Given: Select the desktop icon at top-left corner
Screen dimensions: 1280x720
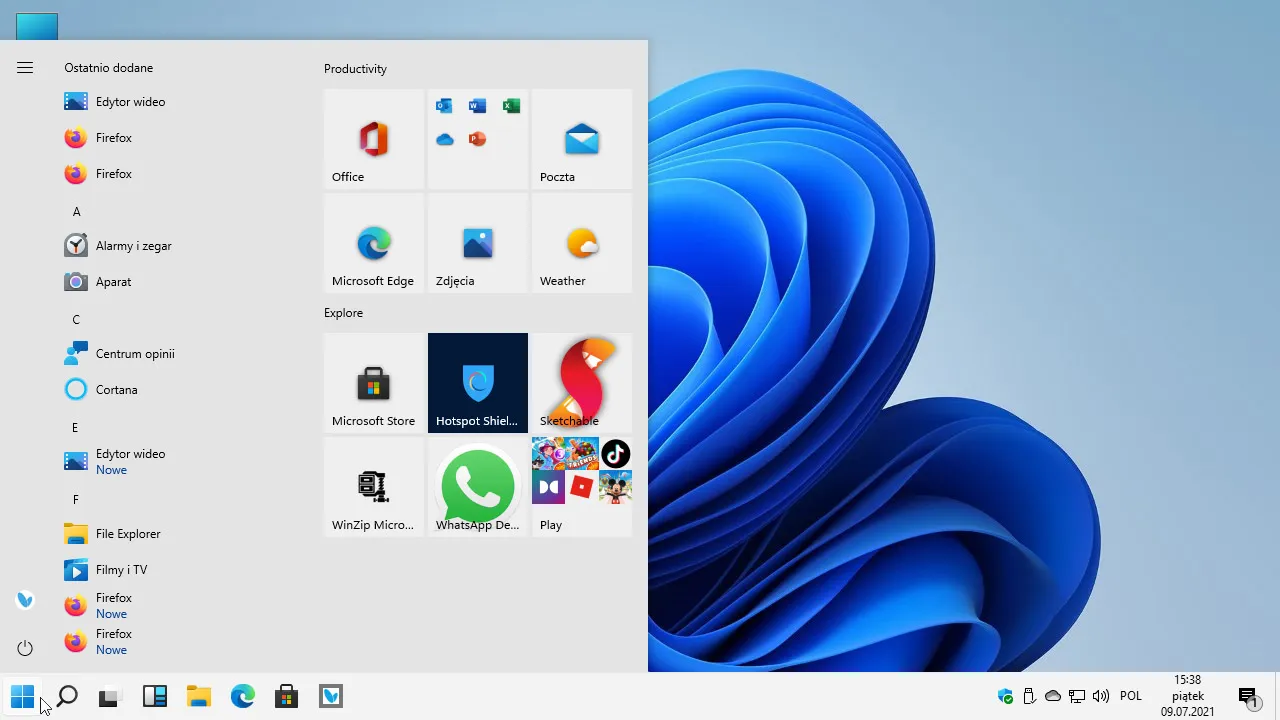Looking at the screenshot, I should (38, 27).
